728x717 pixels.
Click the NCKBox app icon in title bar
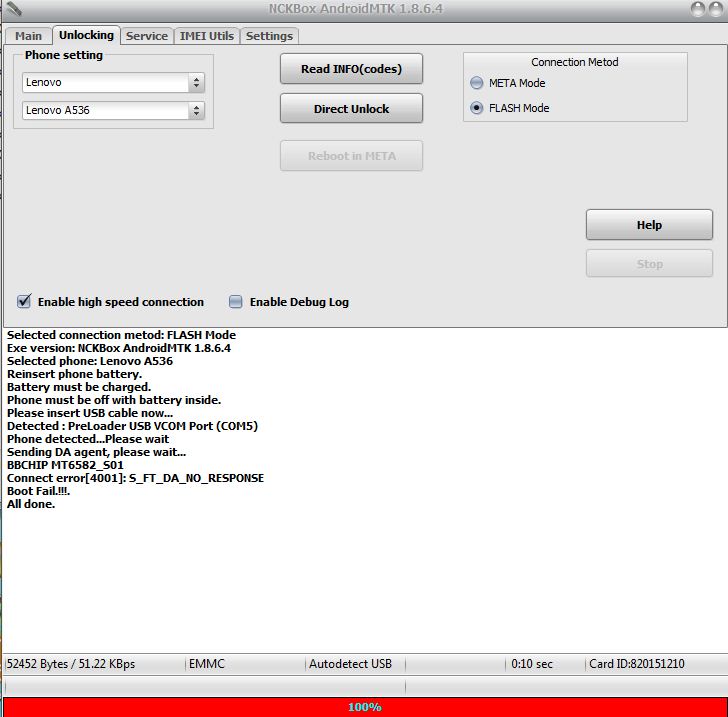[13, 8]
